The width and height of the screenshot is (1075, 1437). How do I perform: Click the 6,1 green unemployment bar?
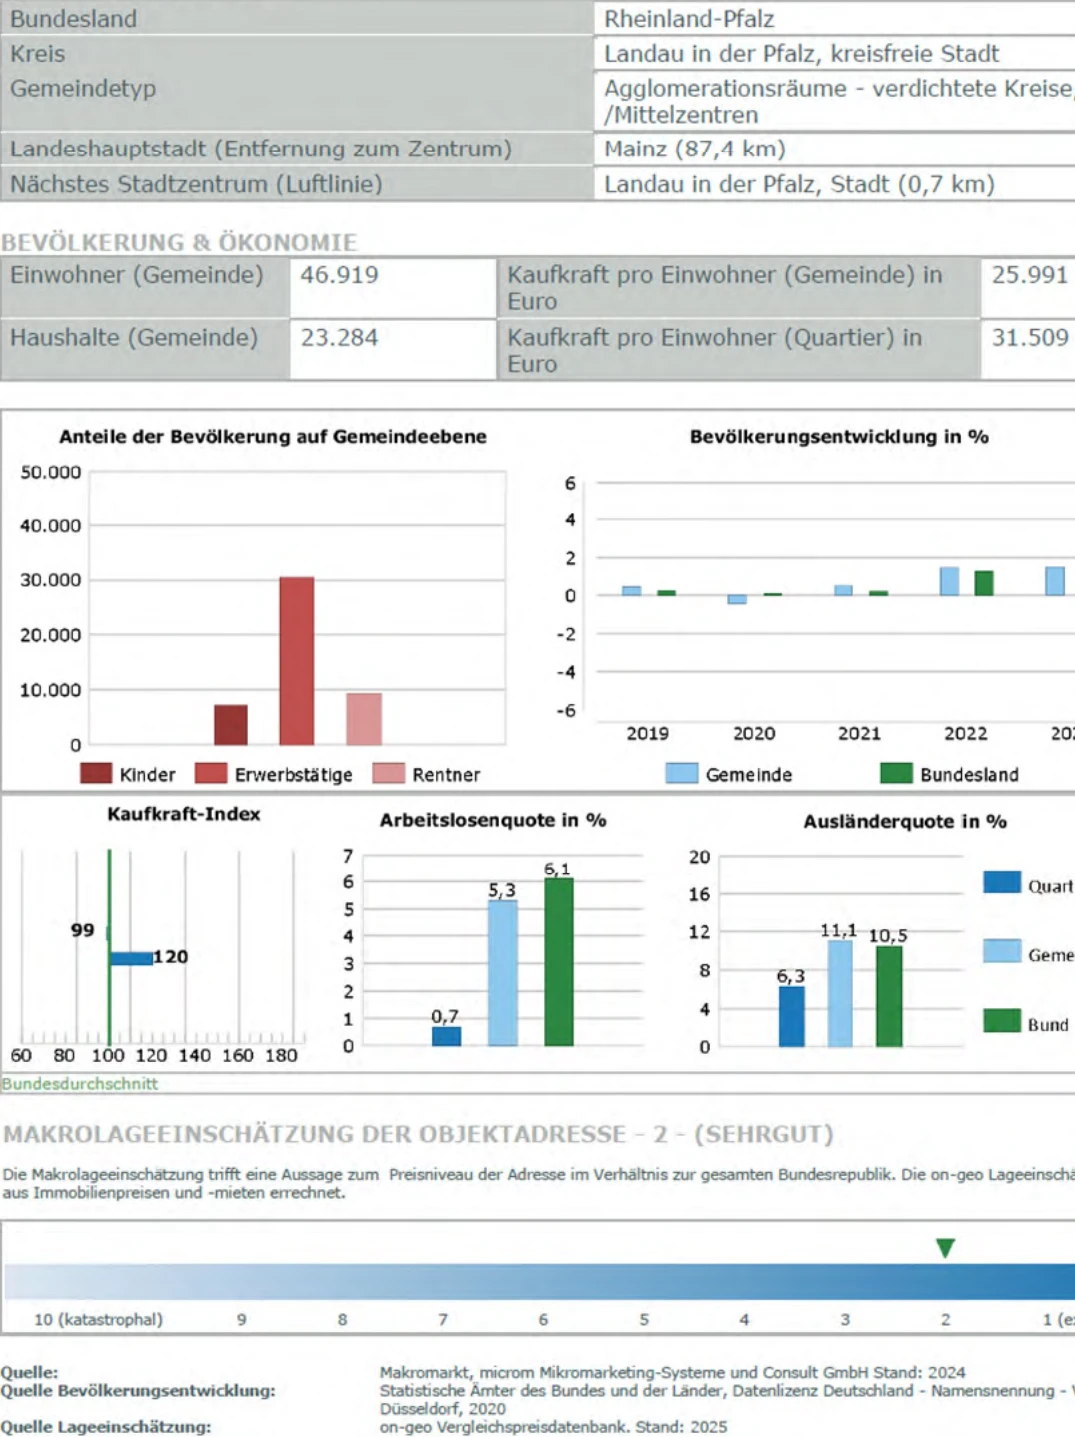tap(559, 962)
